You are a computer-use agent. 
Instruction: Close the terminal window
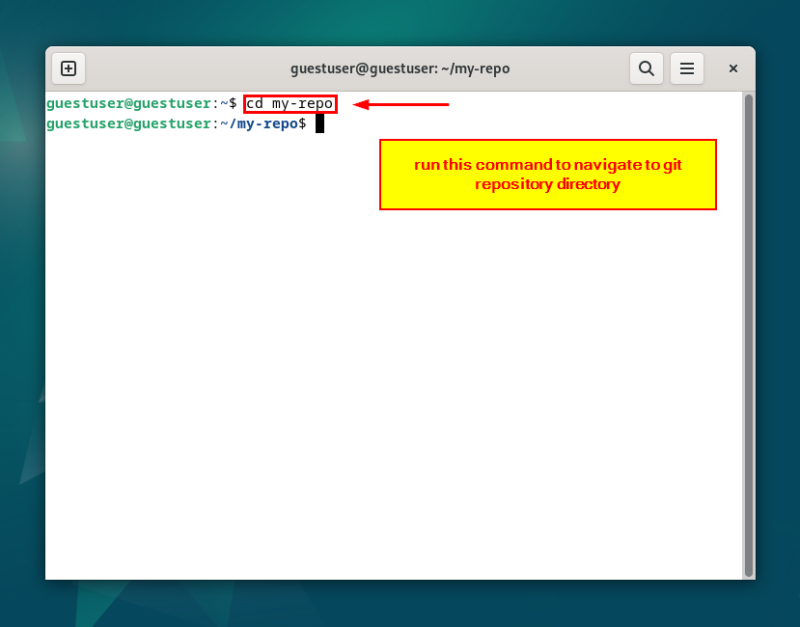[733, 68]
